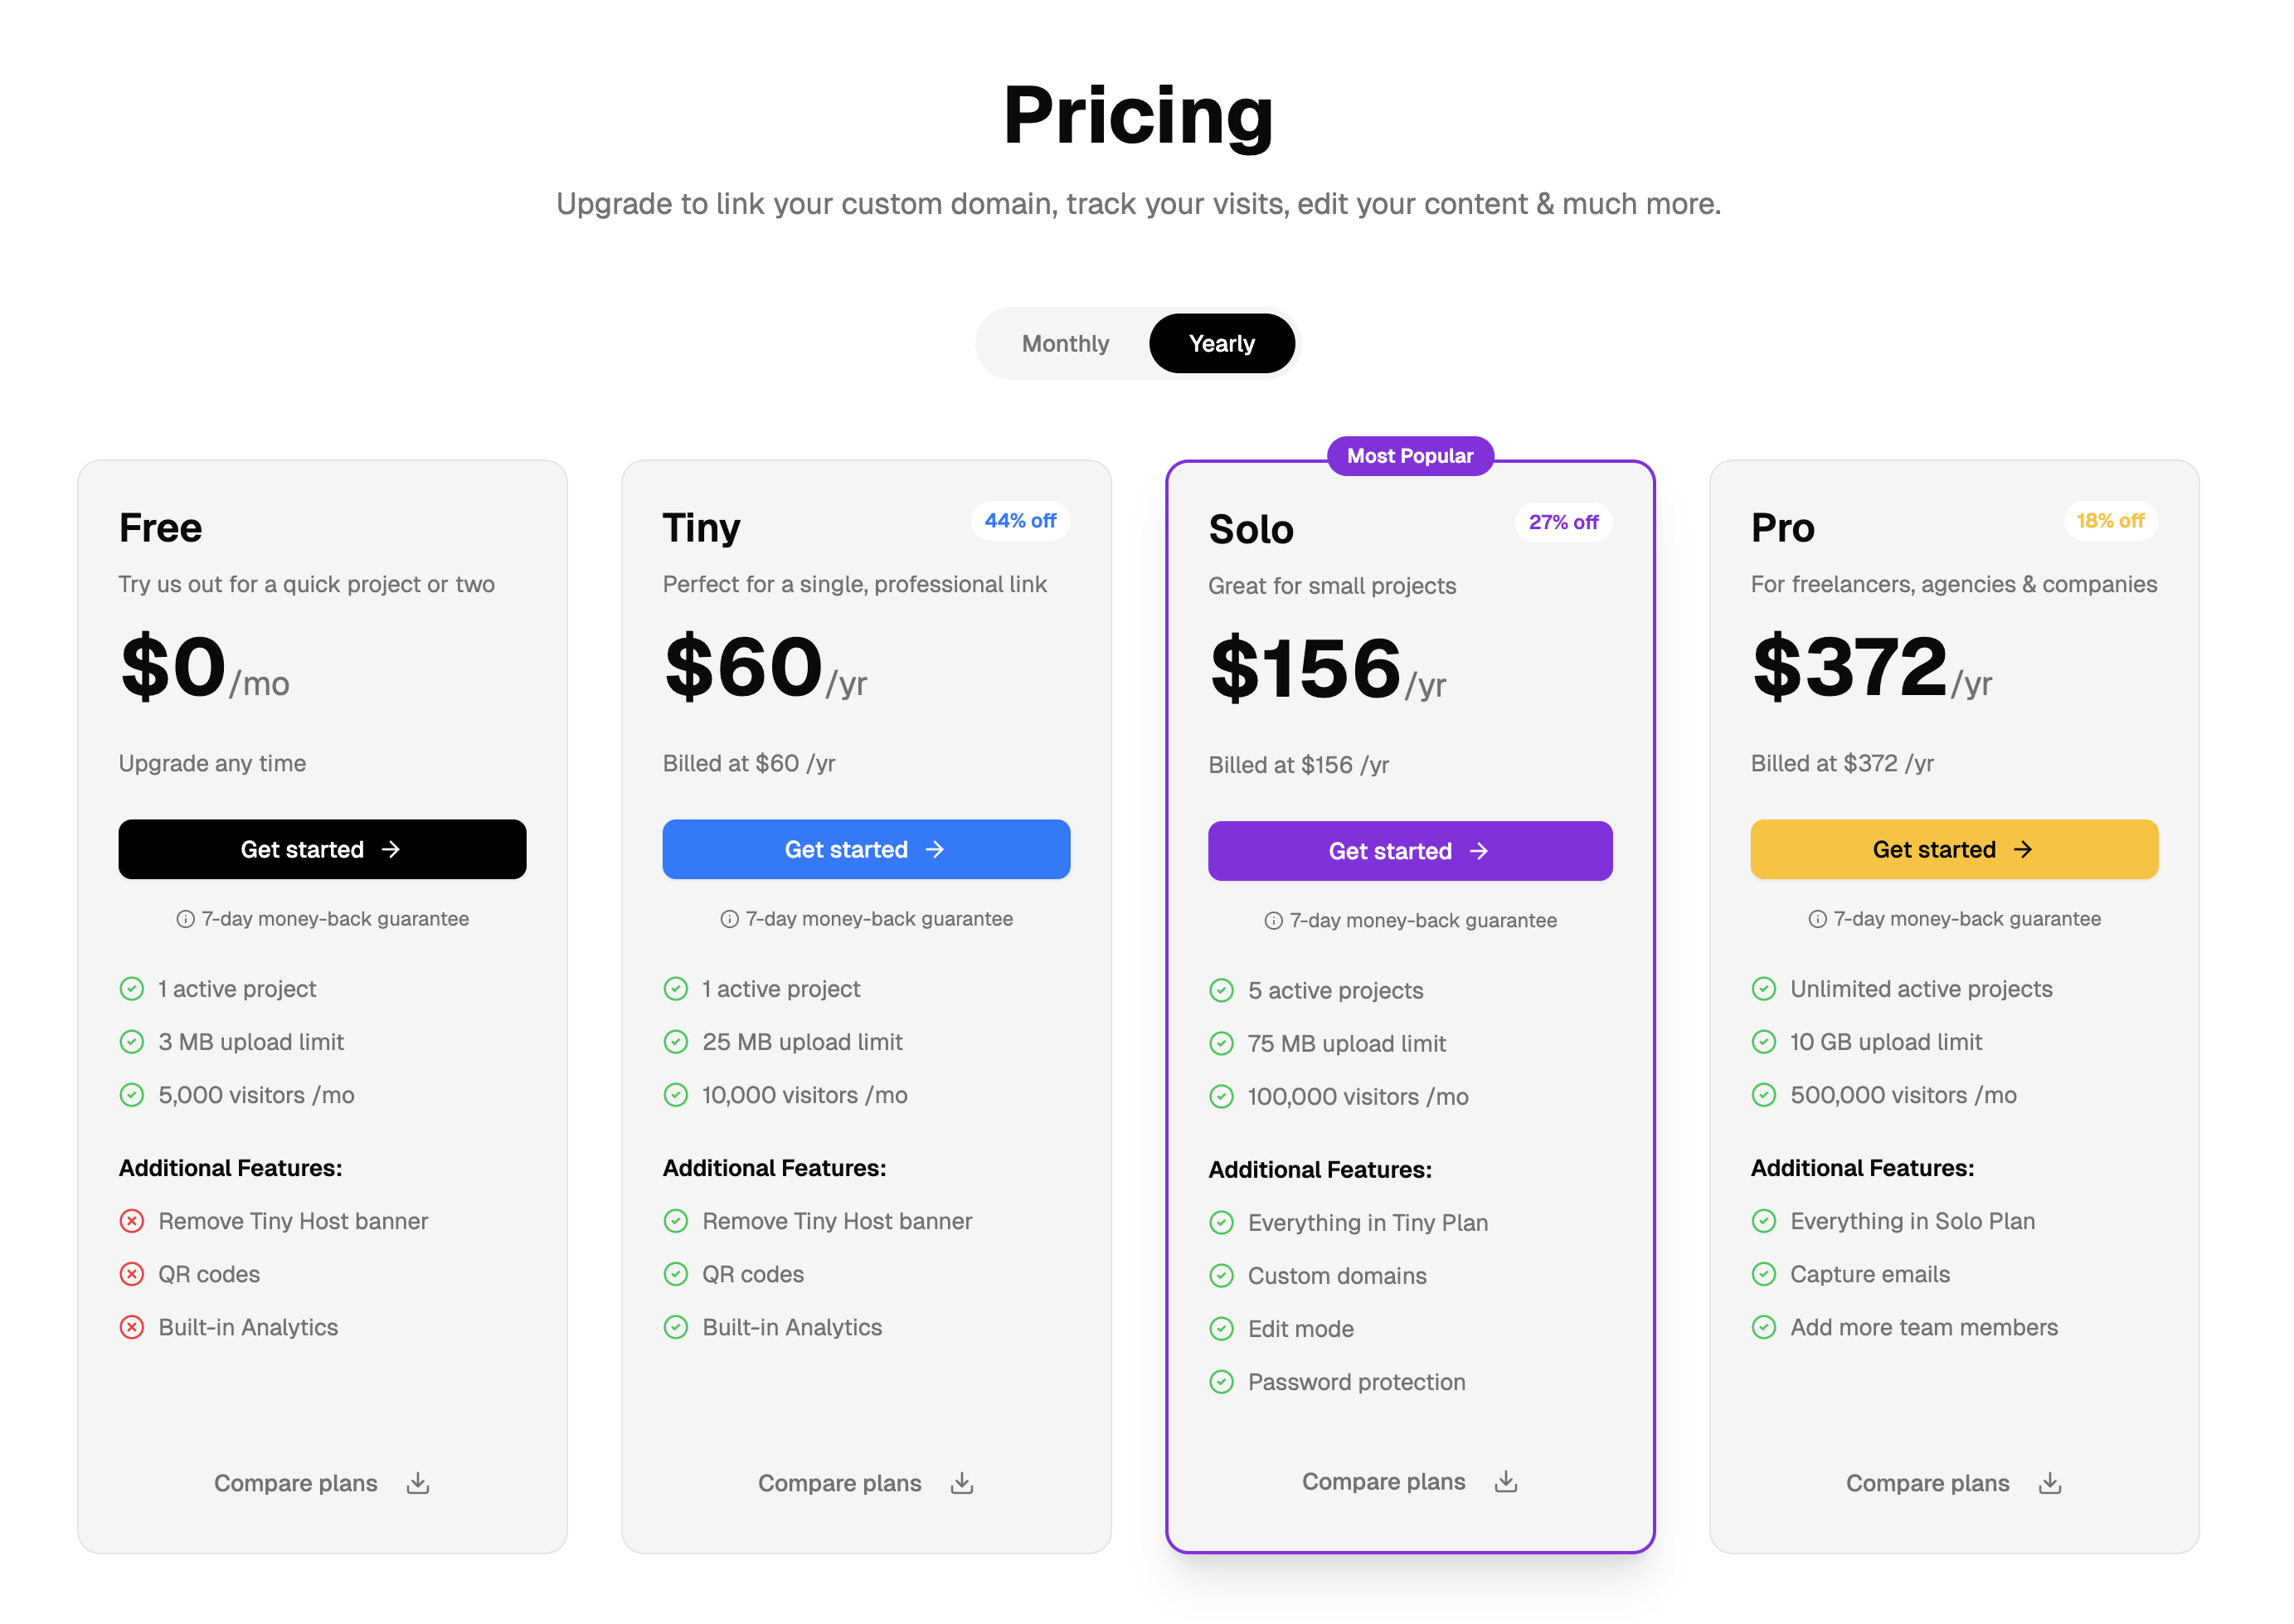Viewport: 2294px width, 1624px height.
Task: Click Get started on the Pro plan
Action: tap(1953, 849)
